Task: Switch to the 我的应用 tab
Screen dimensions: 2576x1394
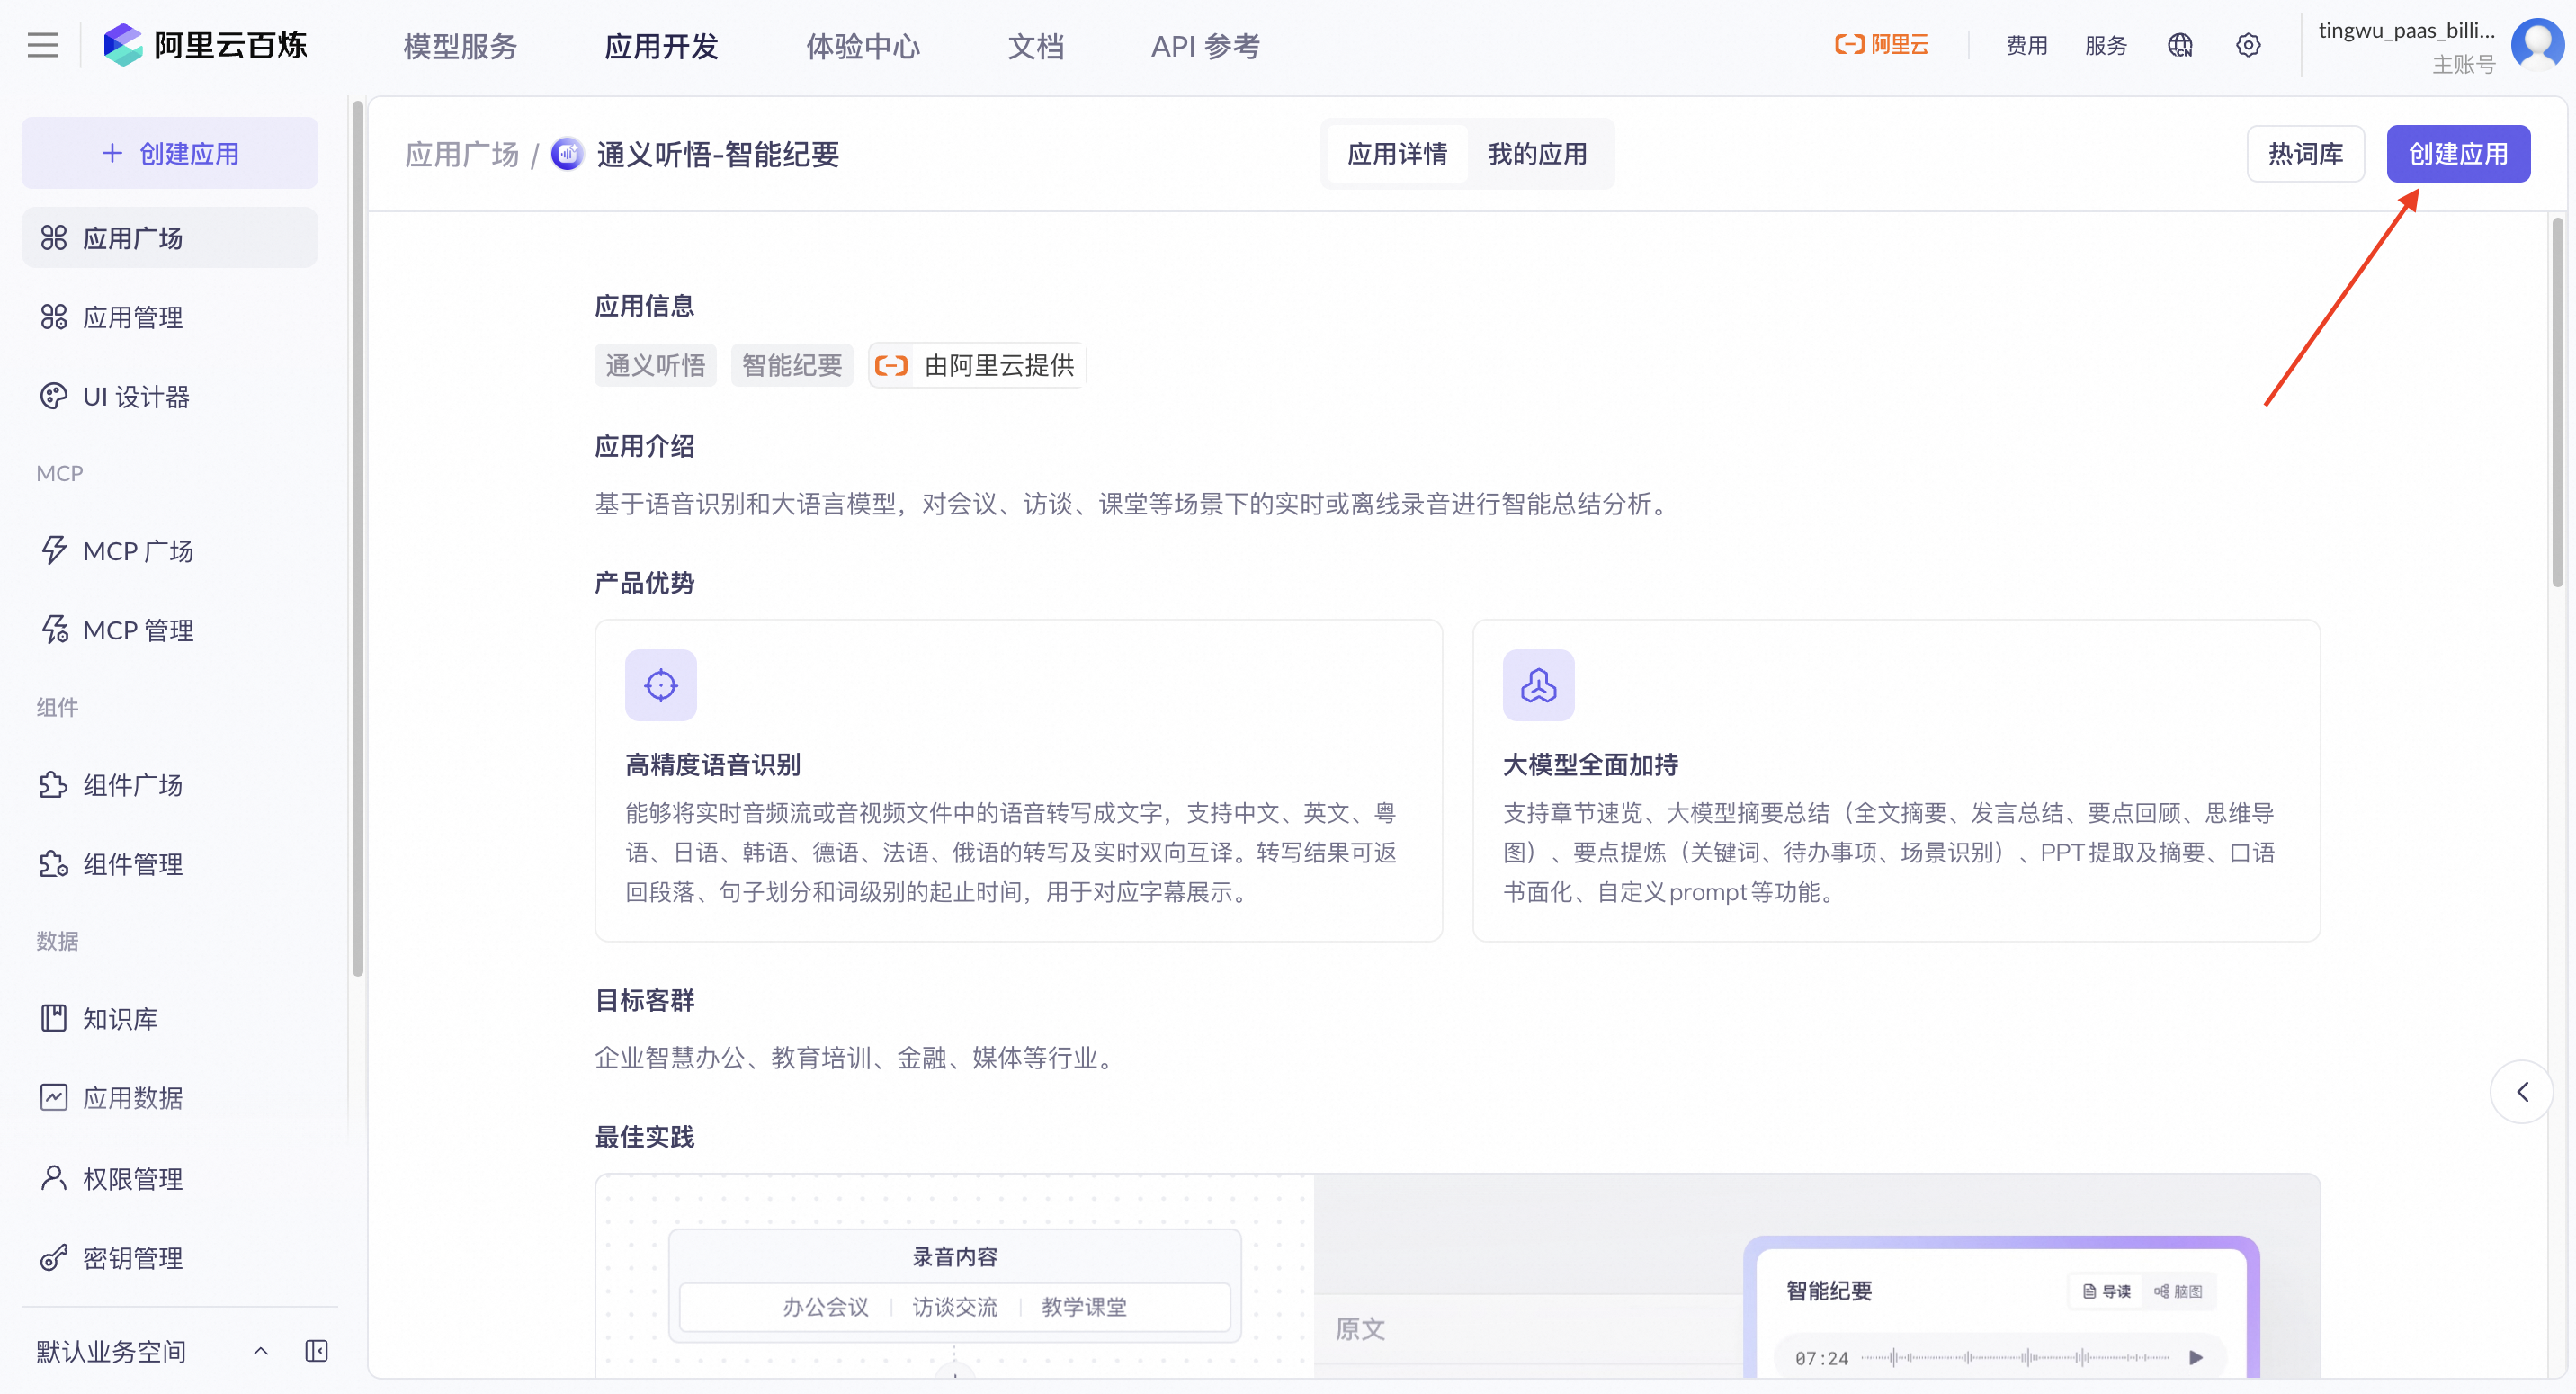Action: [x=1537, y=153]
